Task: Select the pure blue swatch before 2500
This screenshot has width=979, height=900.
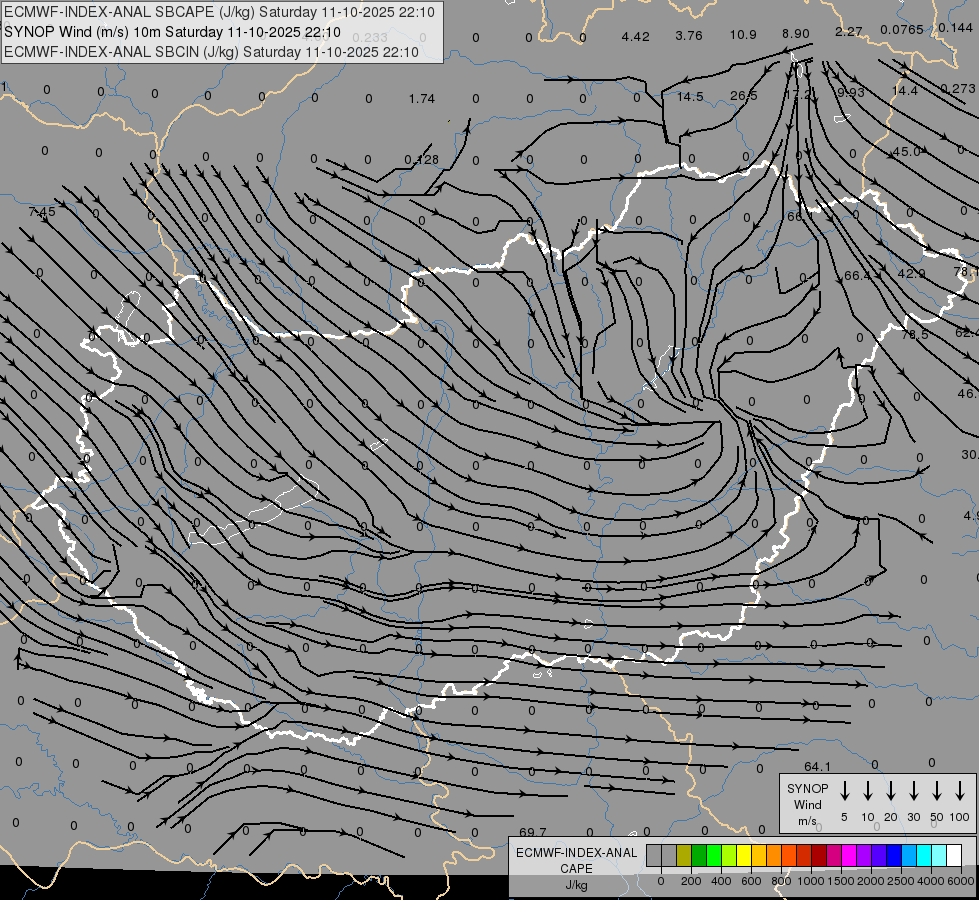Action: 893,855
